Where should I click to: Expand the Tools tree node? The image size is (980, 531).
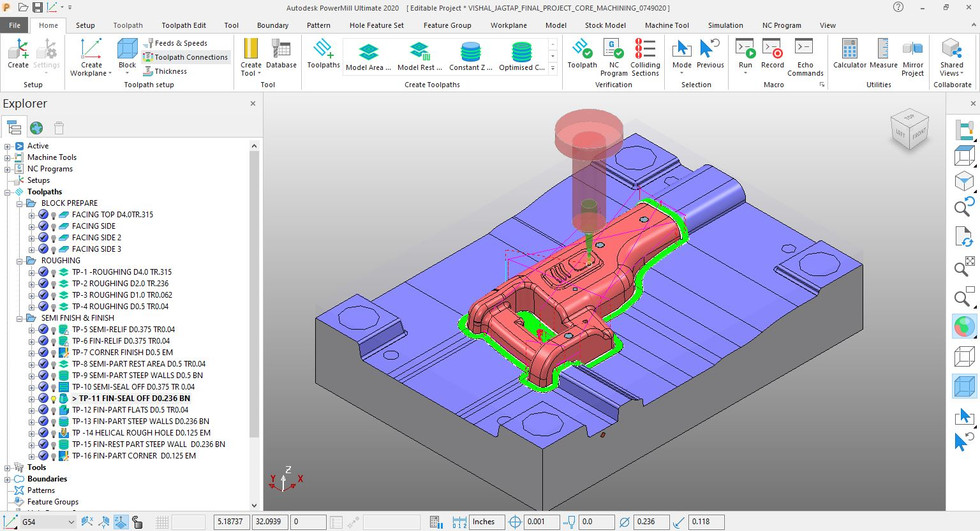(x=8, y=467)
